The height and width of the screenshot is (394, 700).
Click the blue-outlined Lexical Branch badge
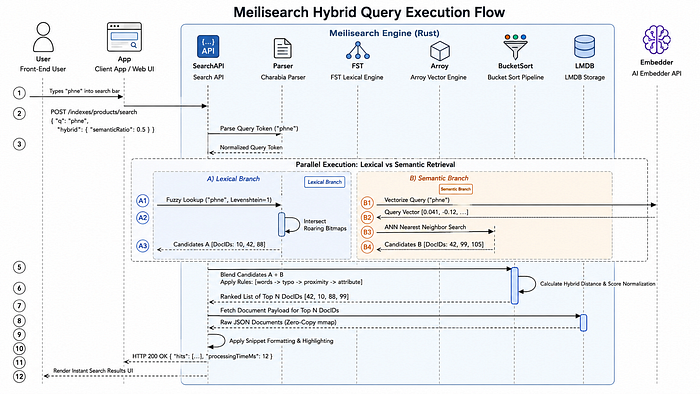[325, 182]
